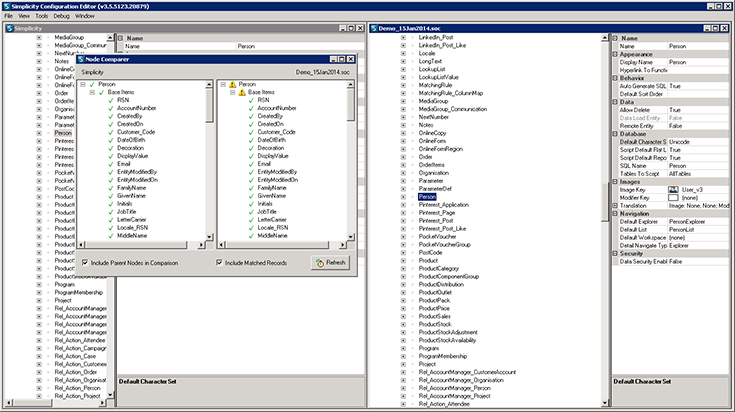
Task: Click the Simplicity child window icon
Action: [9, 28]
